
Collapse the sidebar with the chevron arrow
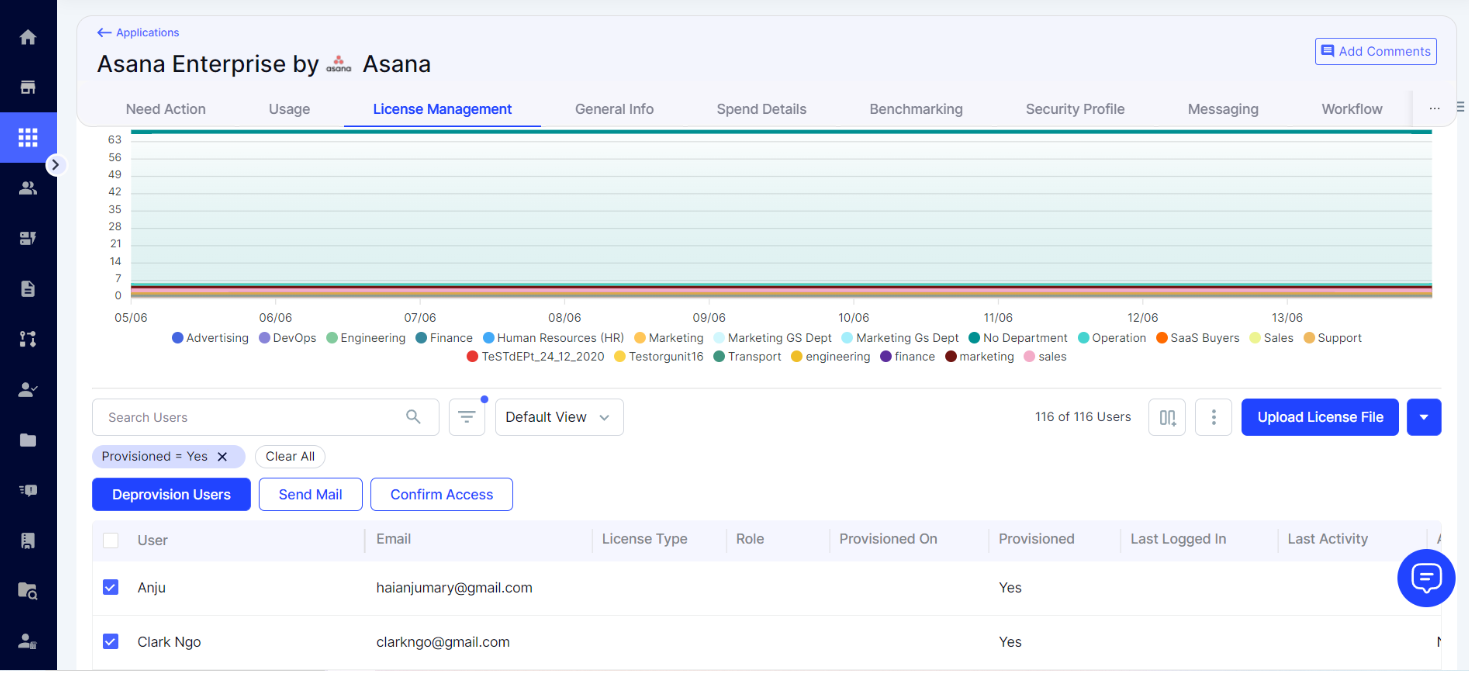tap(56, 164)
